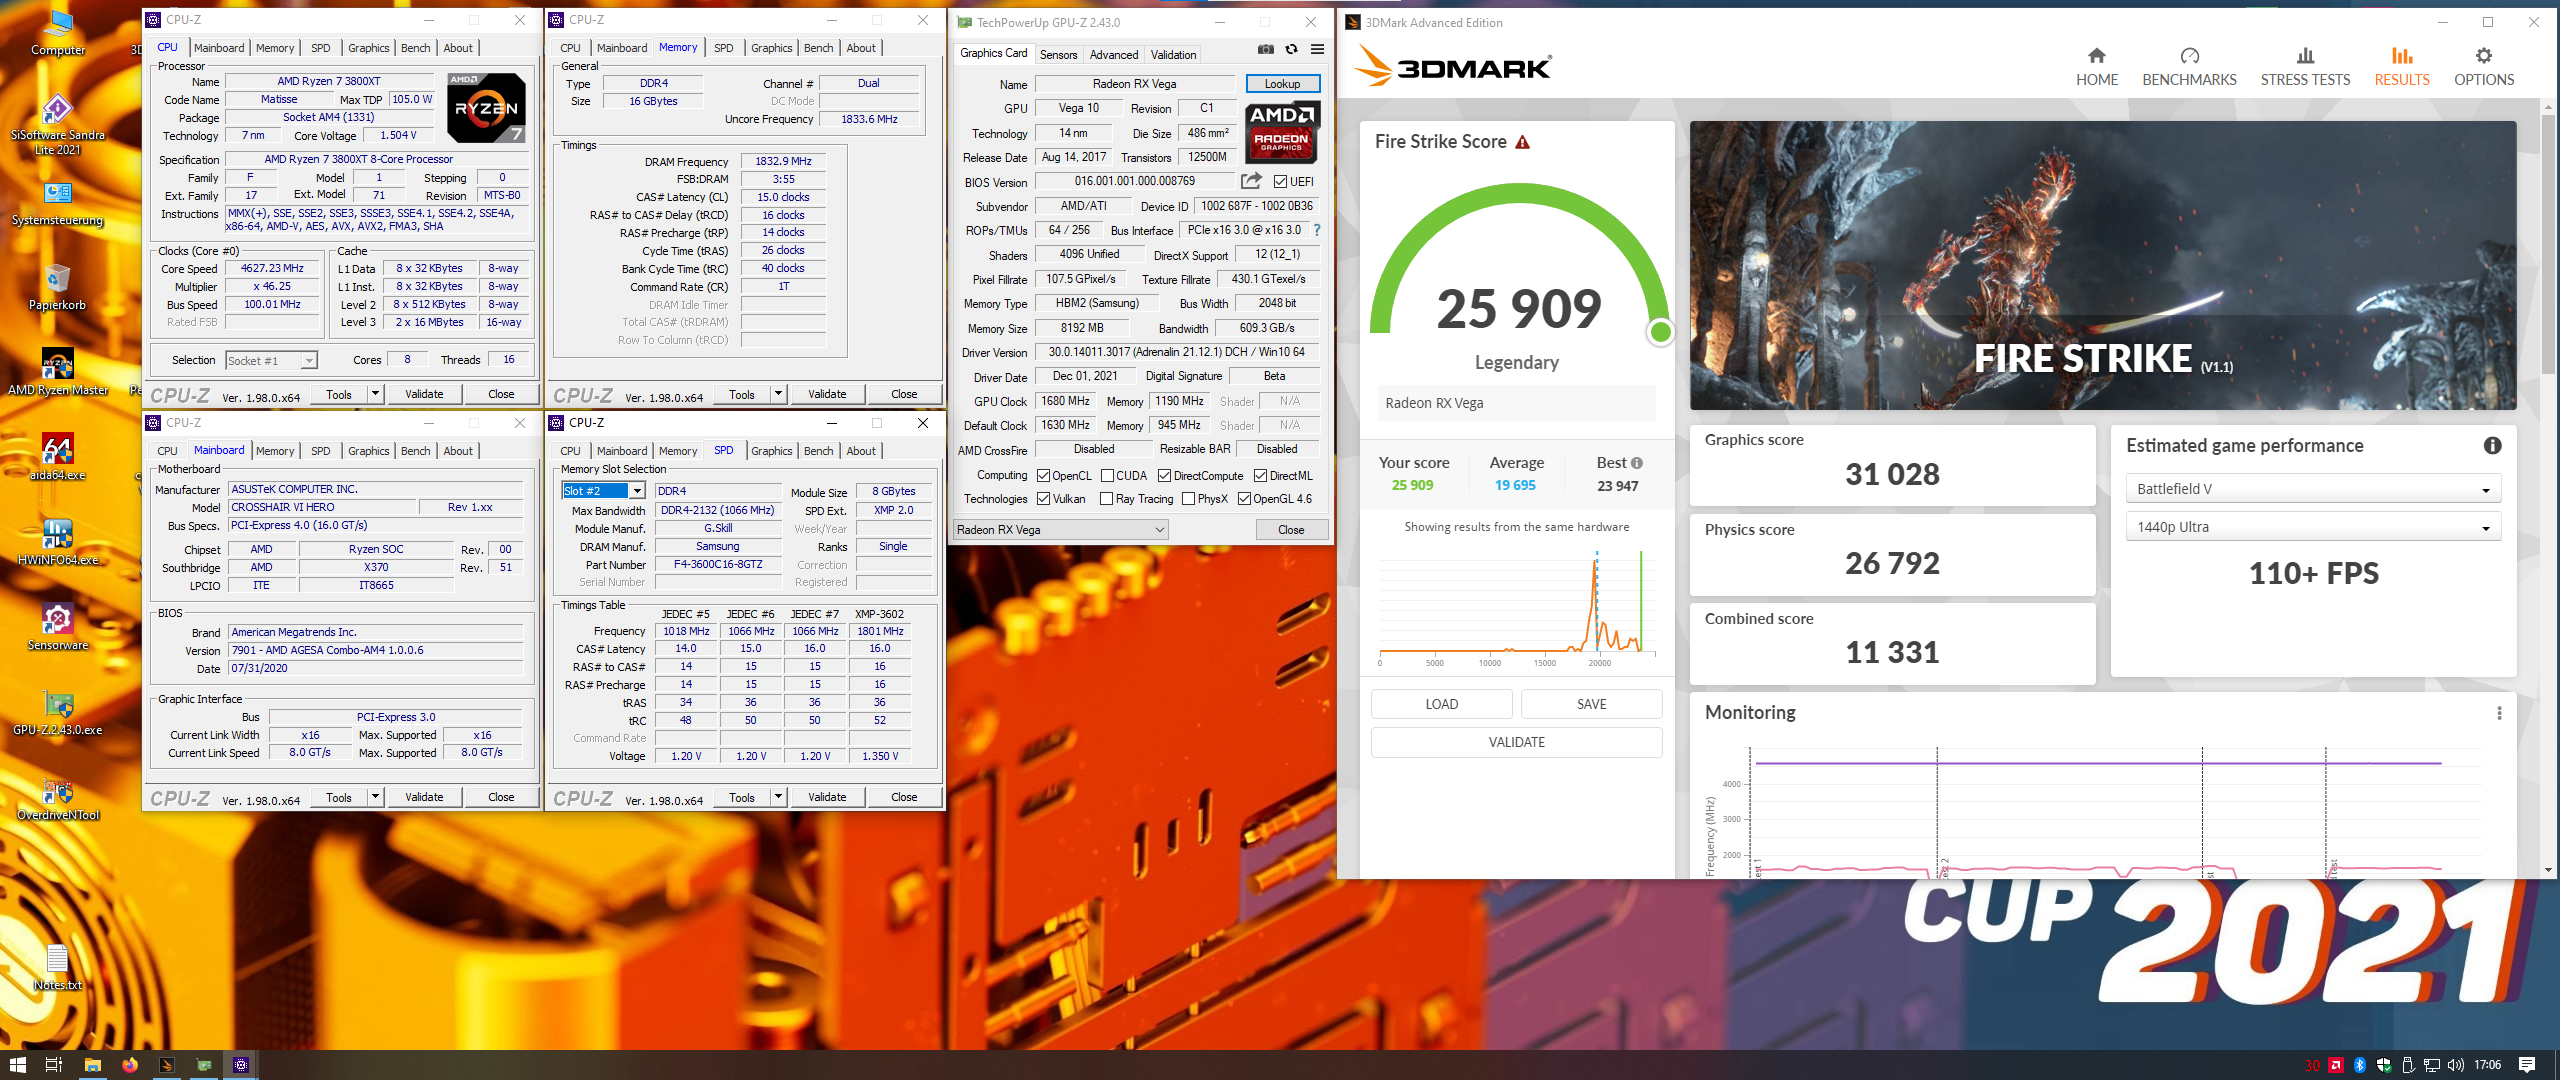
Task: Expand Tools arrow in the CPU-Z Mainboard-tab window
Action: click(x=376, y=797)
